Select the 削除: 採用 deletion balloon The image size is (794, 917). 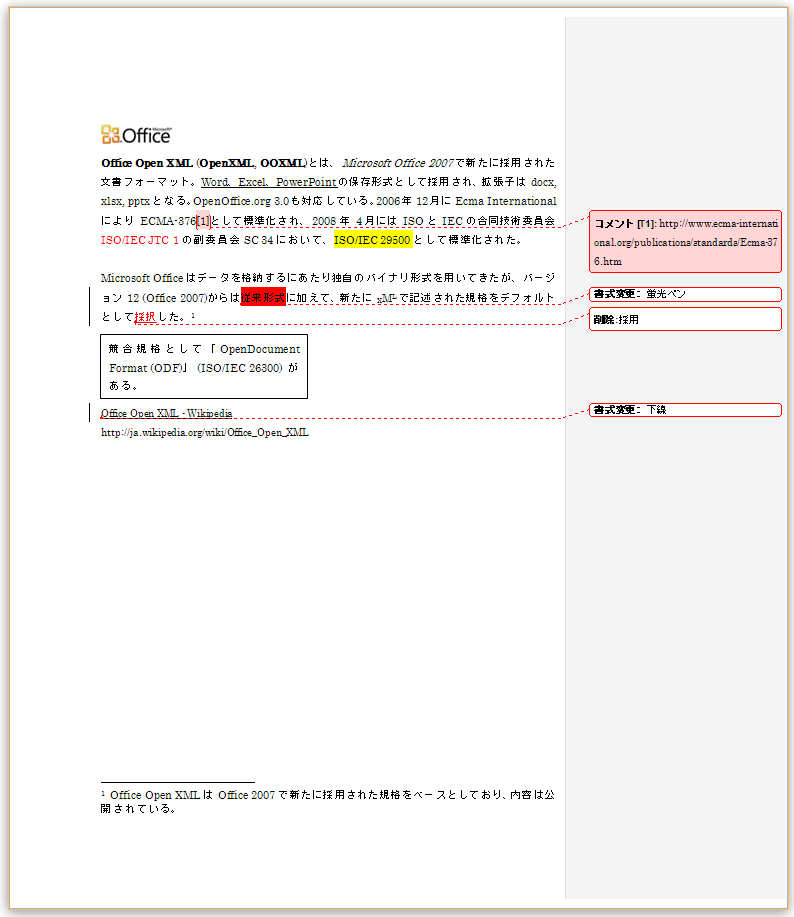[685, 319]
